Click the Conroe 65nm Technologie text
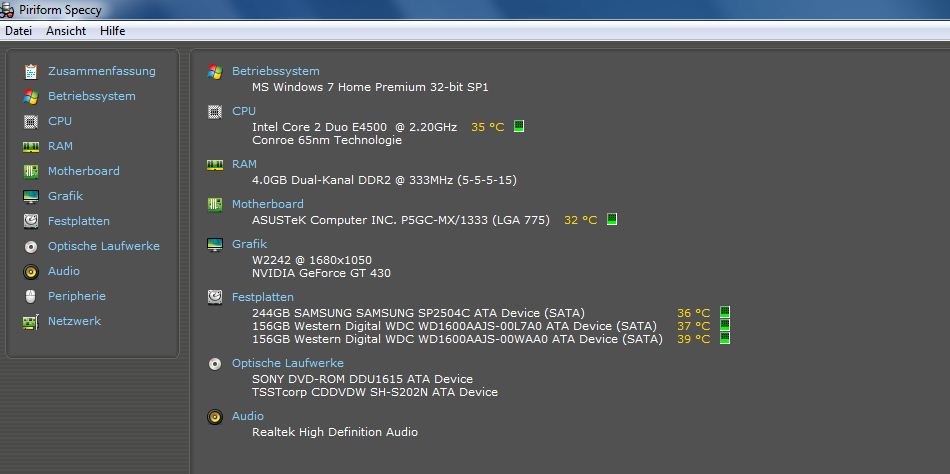This screenshot has width=950, height=474. tap(327, 141)
